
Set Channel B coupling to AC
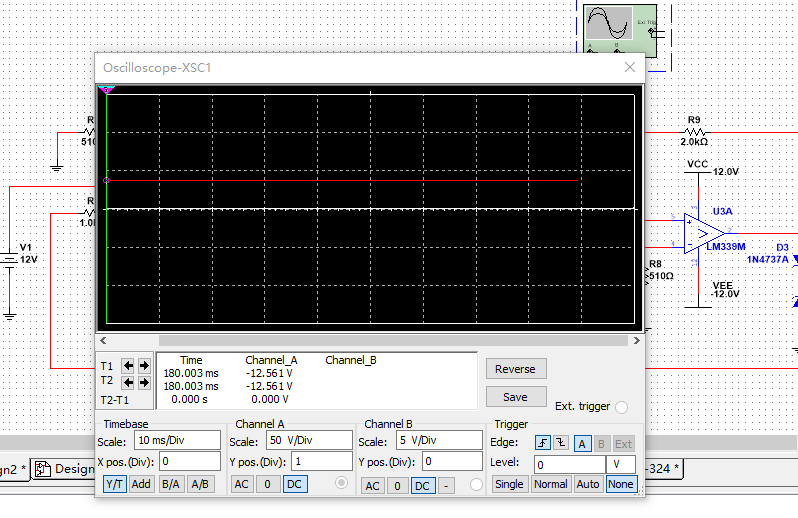point(373,486)
